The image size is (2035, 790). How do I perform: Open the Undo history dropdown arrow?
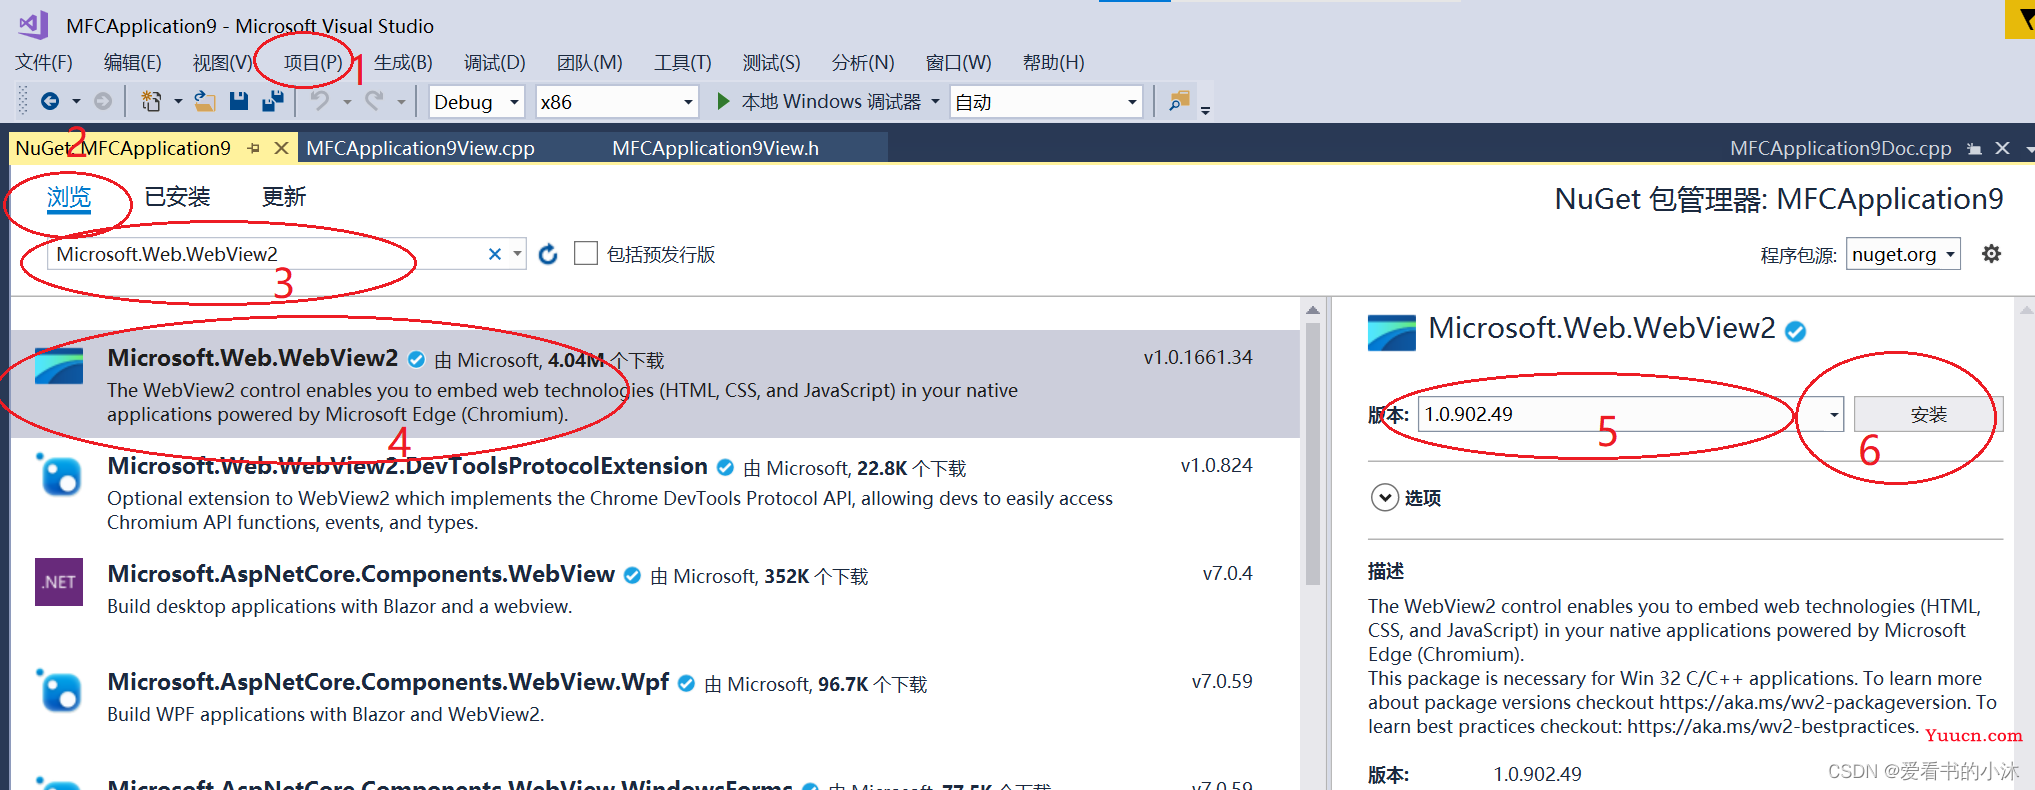(x=347, y=101)
